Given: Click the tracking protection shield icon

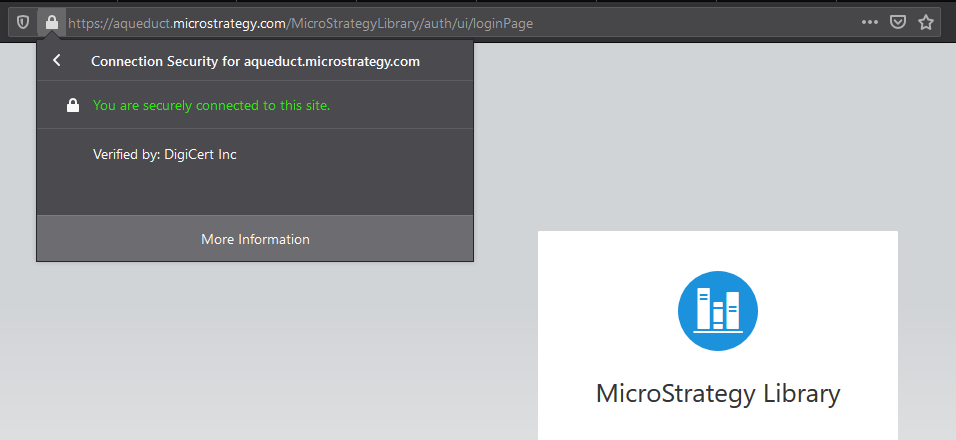Looking at the screenshot, I should (x=22, y=22).
